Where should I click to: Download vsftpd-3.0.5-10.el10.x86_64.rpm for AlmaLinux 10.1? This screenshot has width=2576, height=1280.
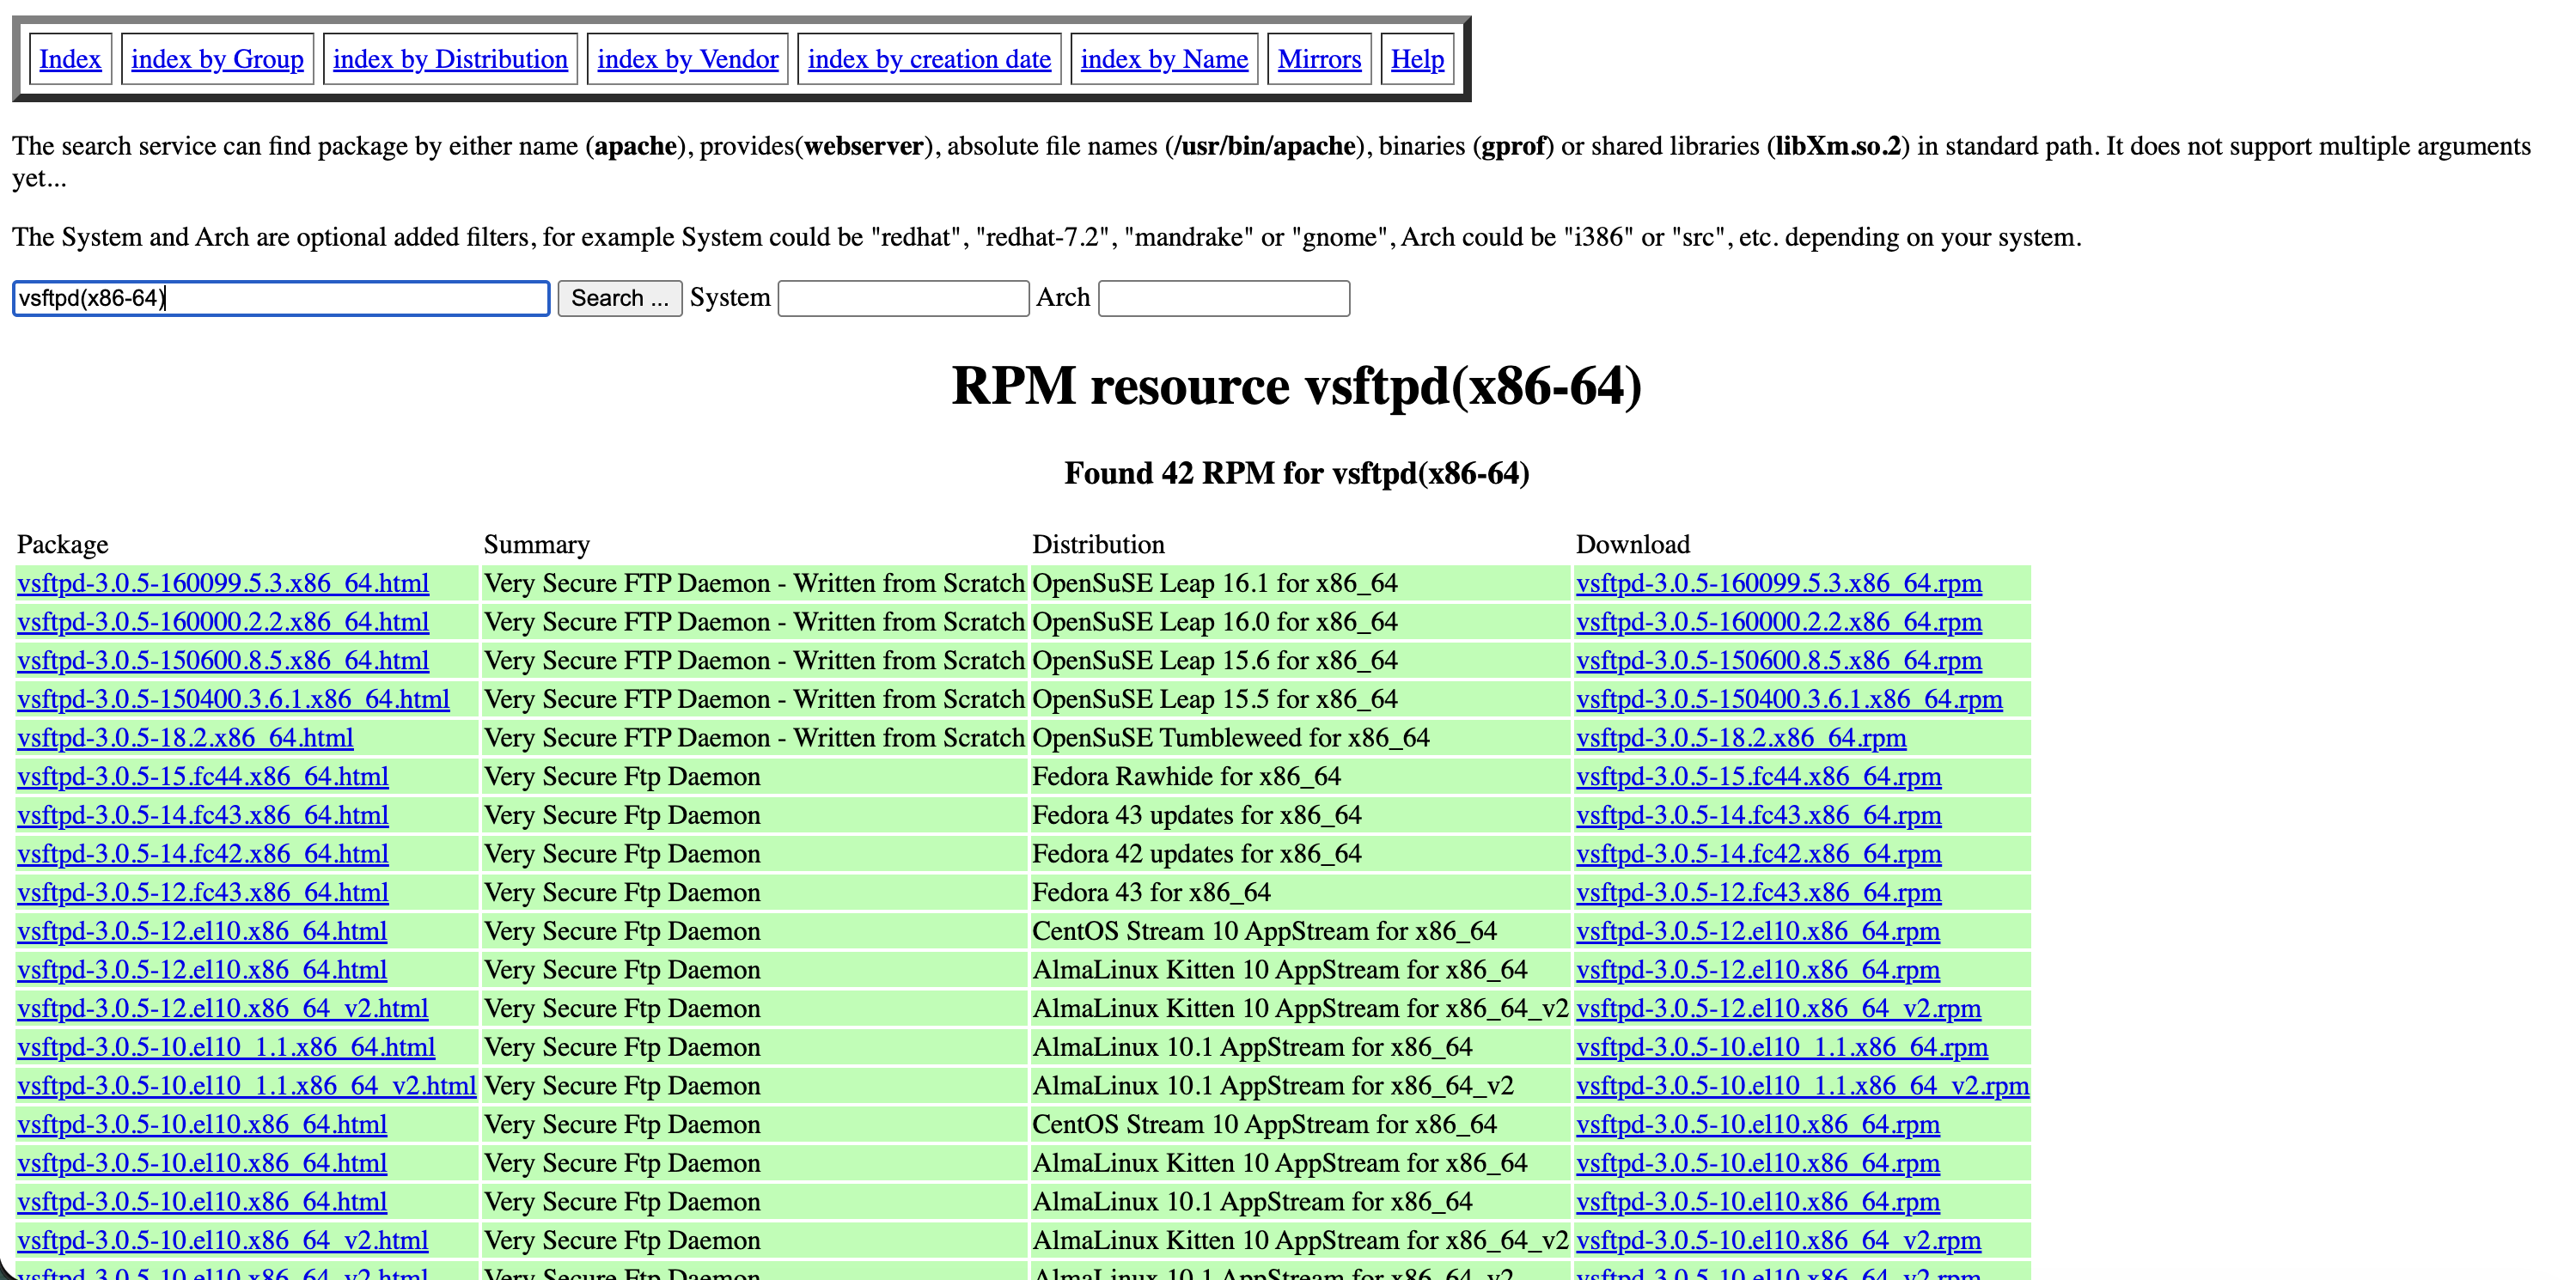coord(1758,1202)
